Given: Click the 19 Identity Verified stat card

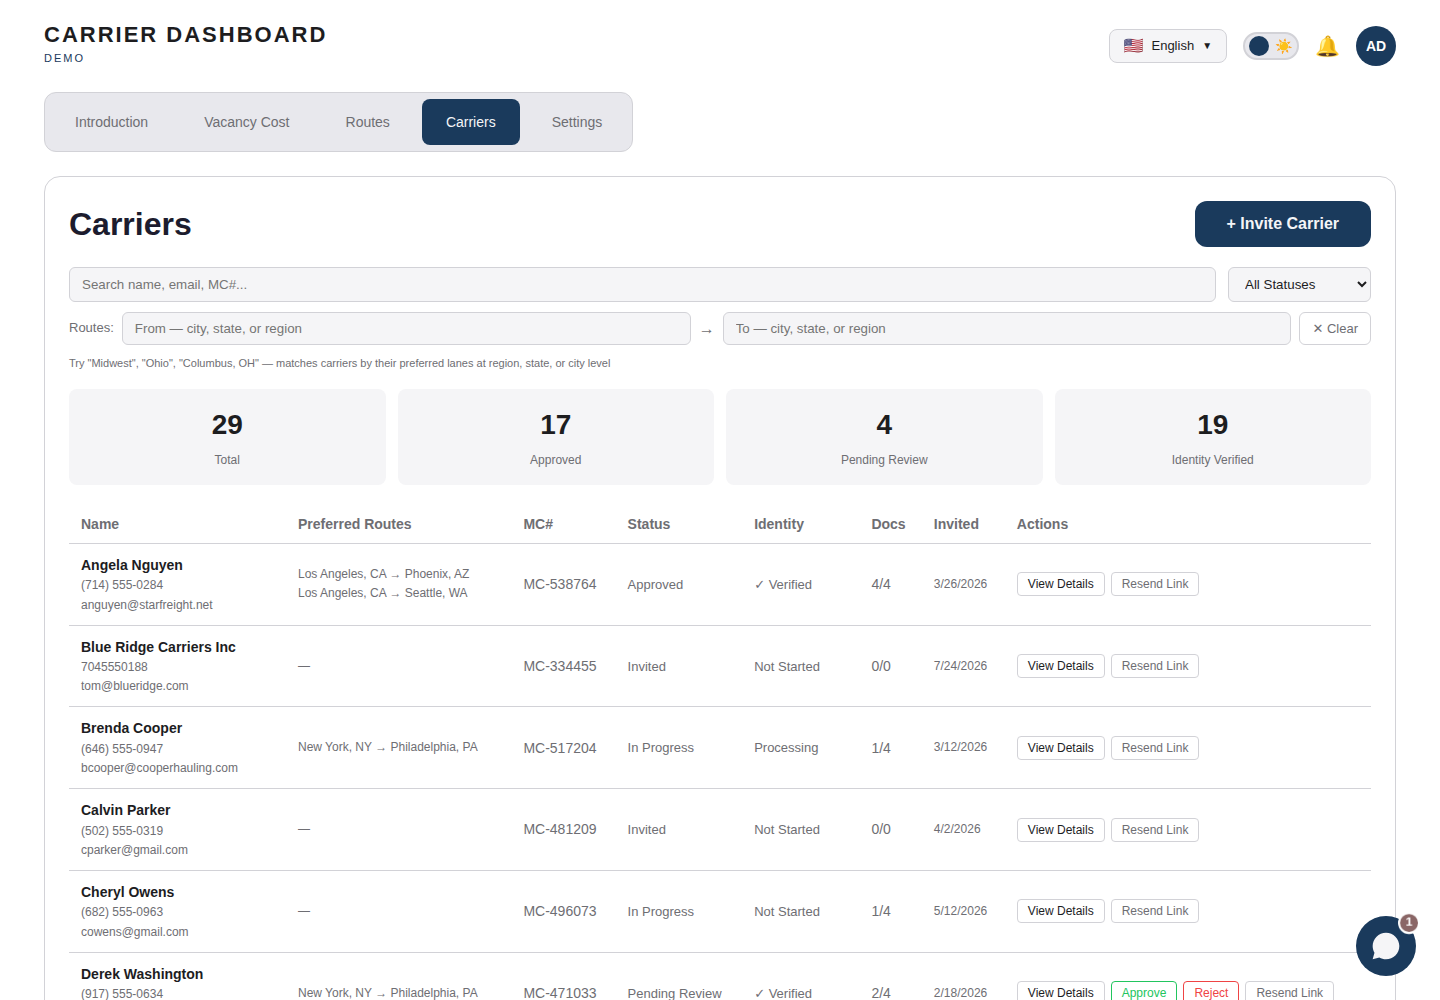Looking at the screenshot, I should coord(1213,437).
